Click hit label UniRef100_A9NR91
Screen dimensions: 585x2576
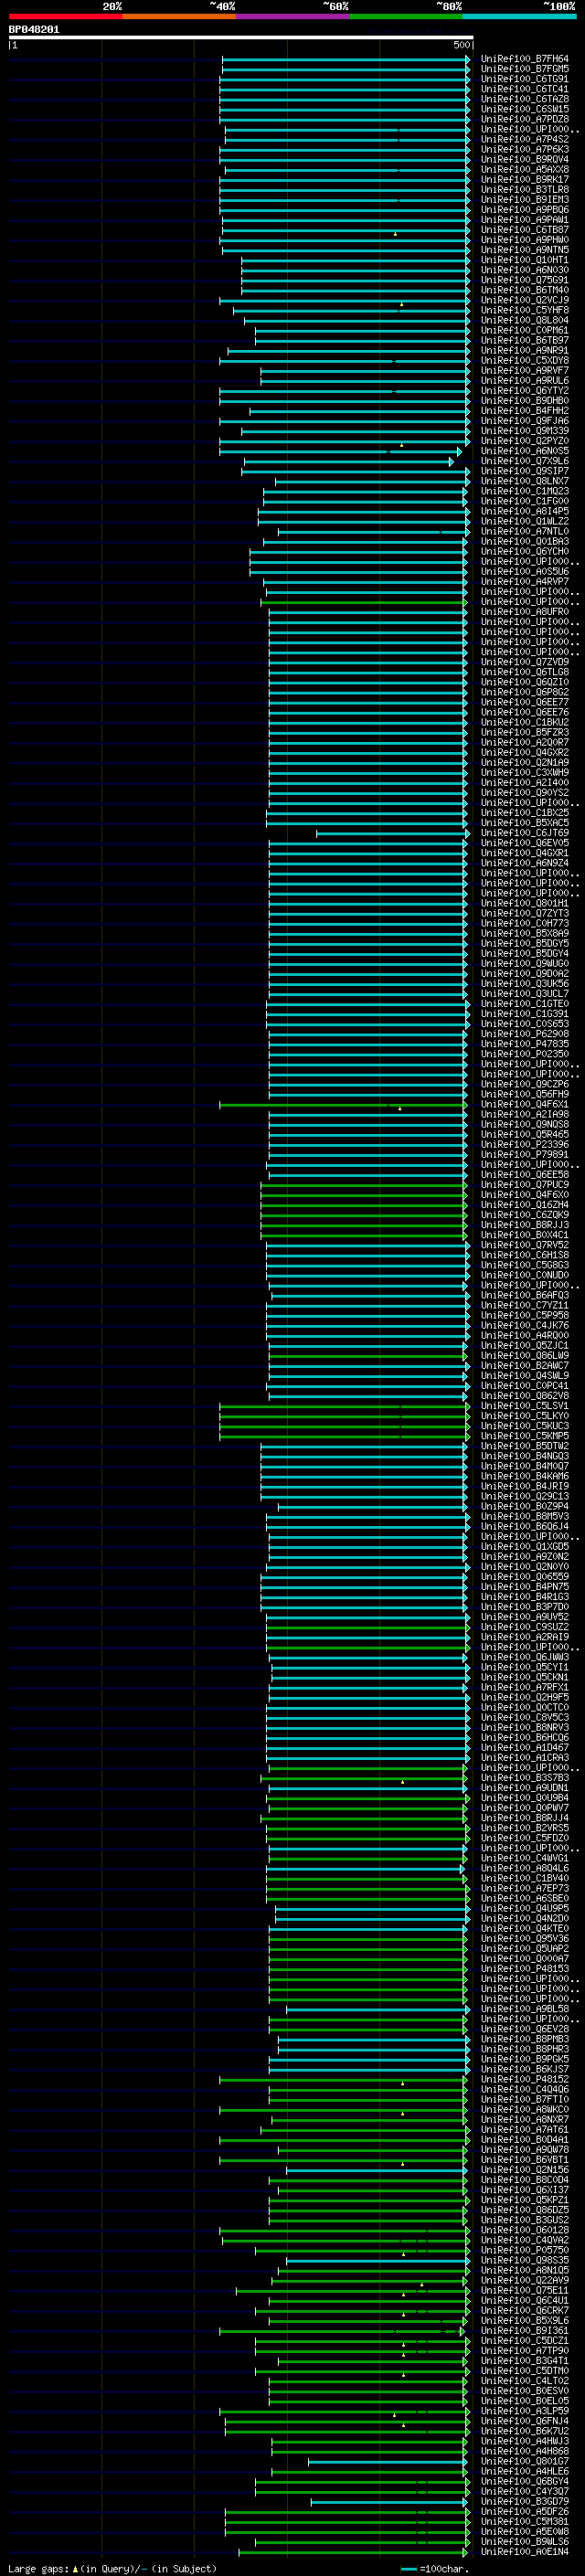point(525,351)
